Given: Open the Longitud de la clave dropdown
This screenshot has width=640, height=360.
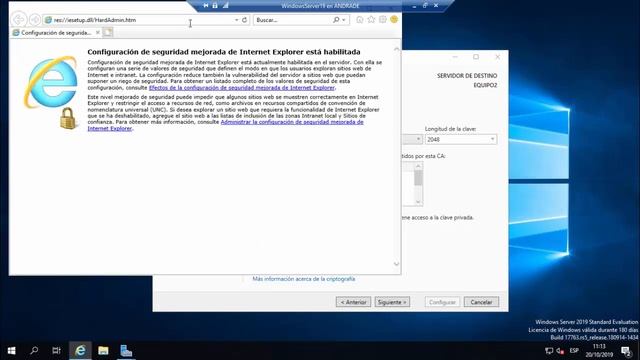Looking at the screenshot, I should click(461, 140).
